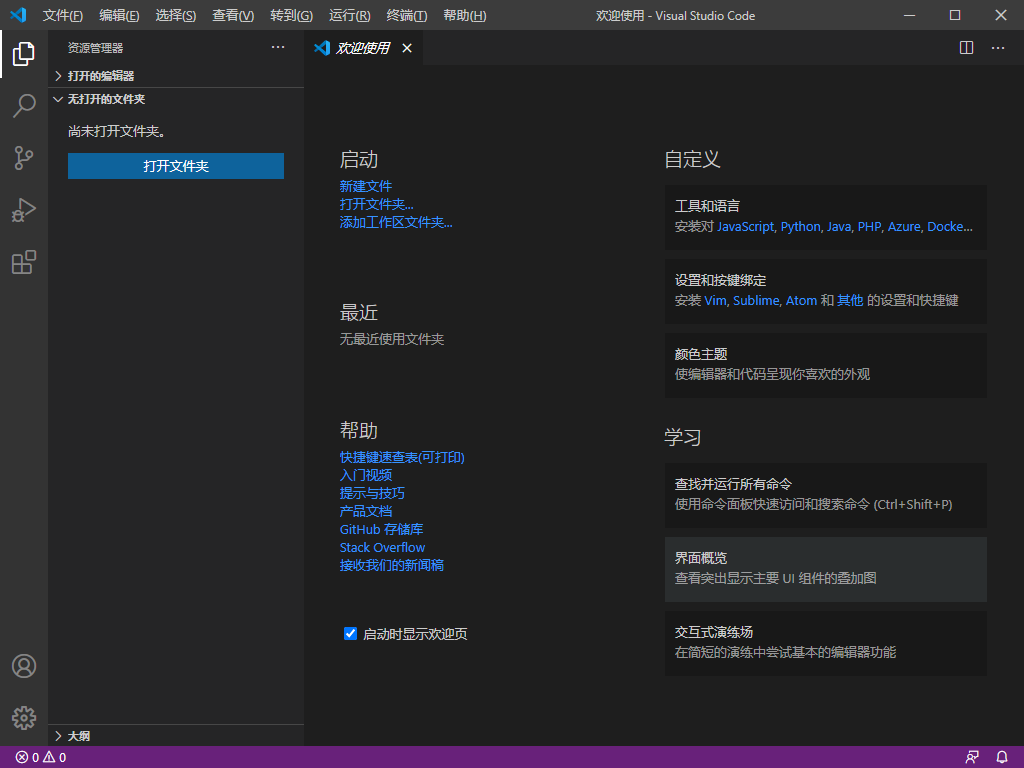Click the Python link in 工具和语言

coord(800,227)
